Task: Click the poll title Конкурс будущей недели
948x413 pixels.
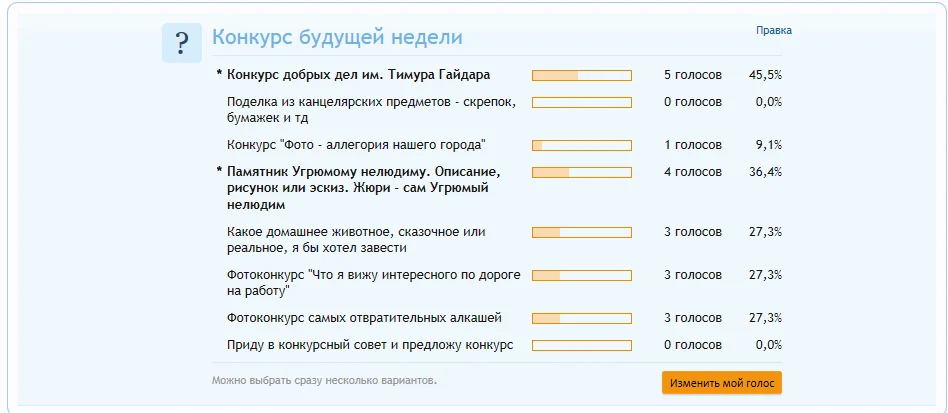Action: coord(337,38)
